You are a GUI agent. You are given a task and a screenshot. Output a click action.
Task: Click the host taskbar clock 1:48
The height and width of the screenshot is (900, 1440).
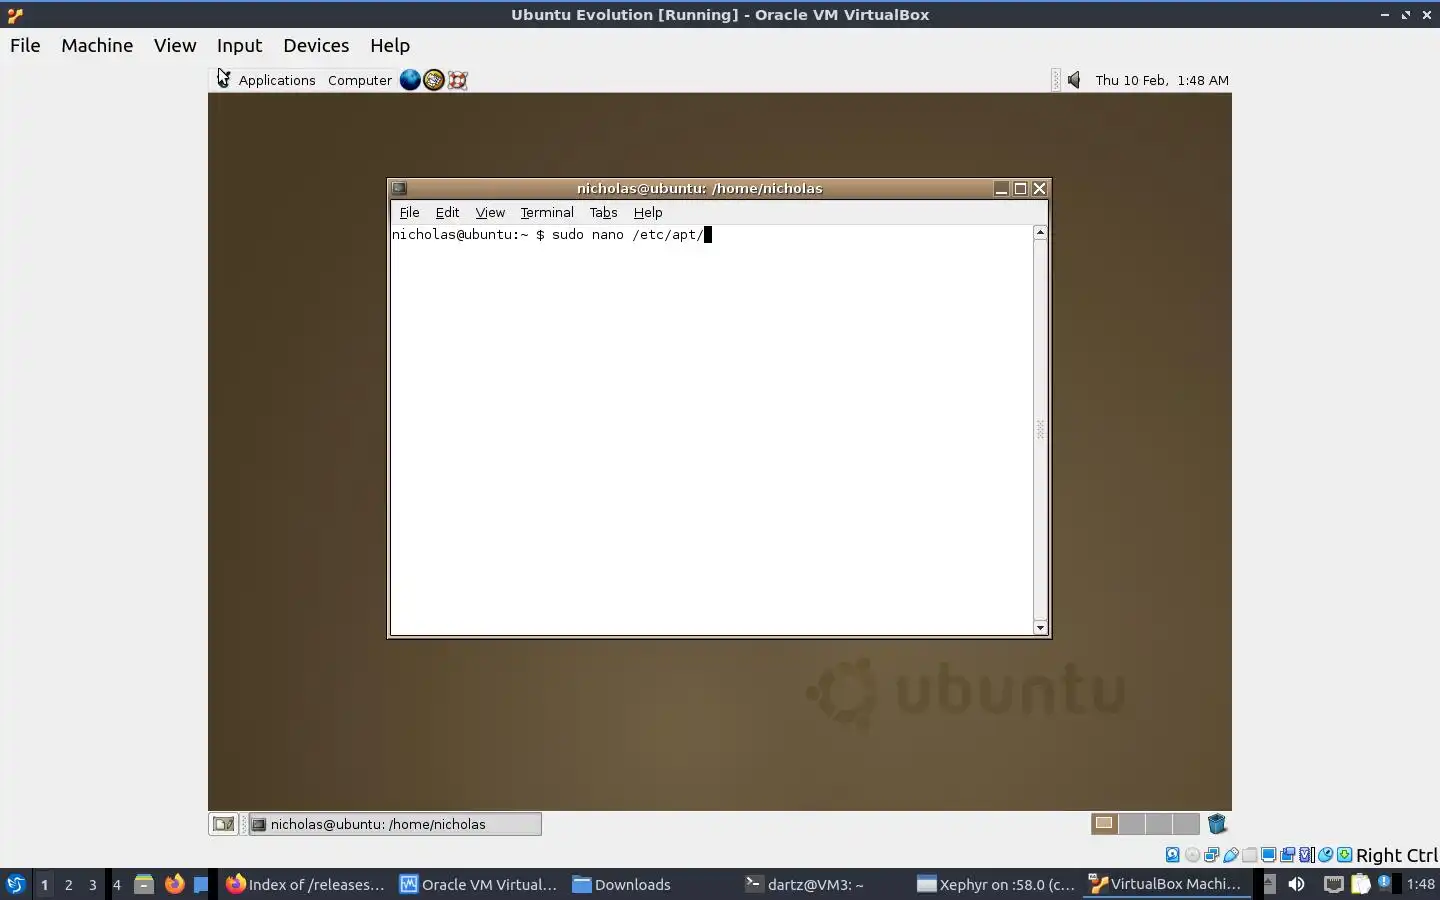click(1421, 884)
